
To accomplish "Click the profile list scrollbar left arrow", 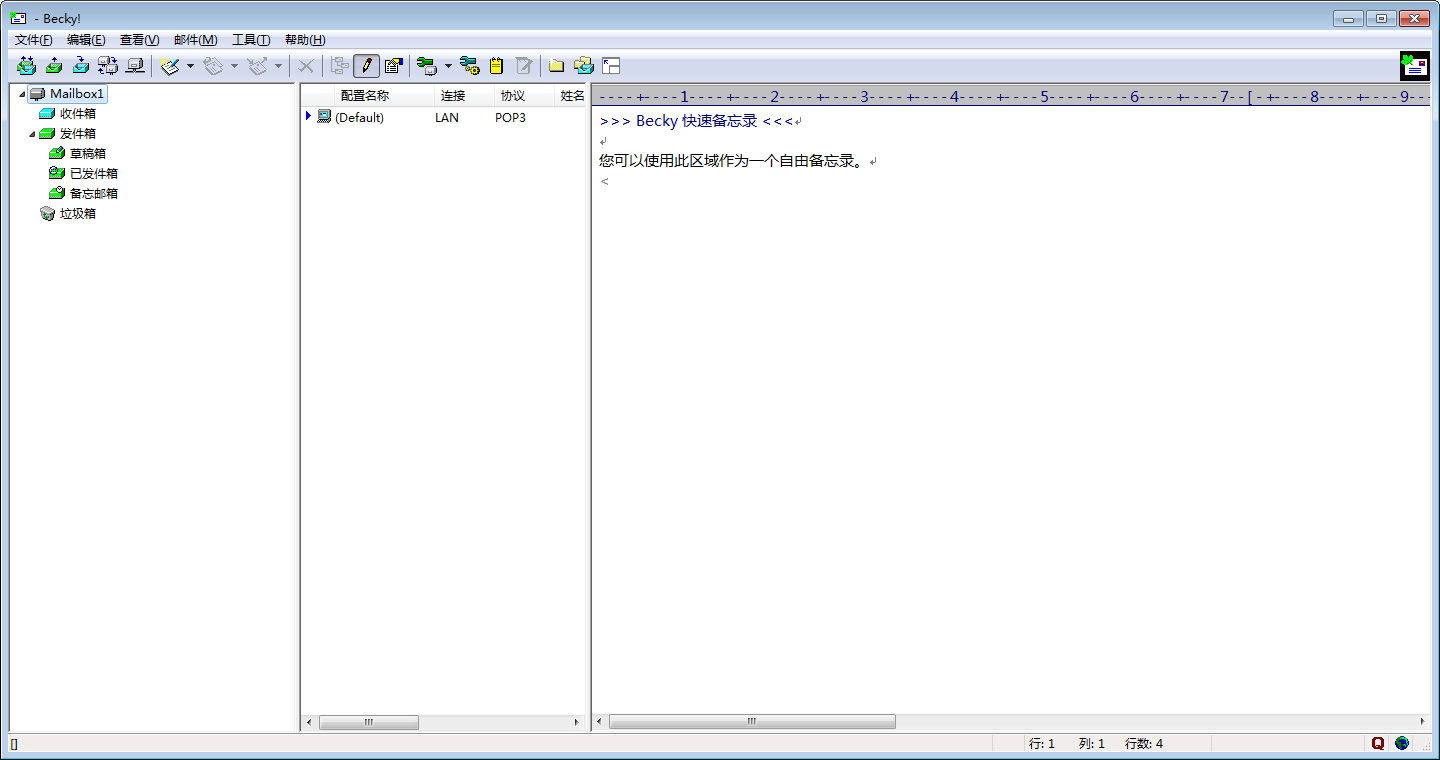I will tap(309, 722).
